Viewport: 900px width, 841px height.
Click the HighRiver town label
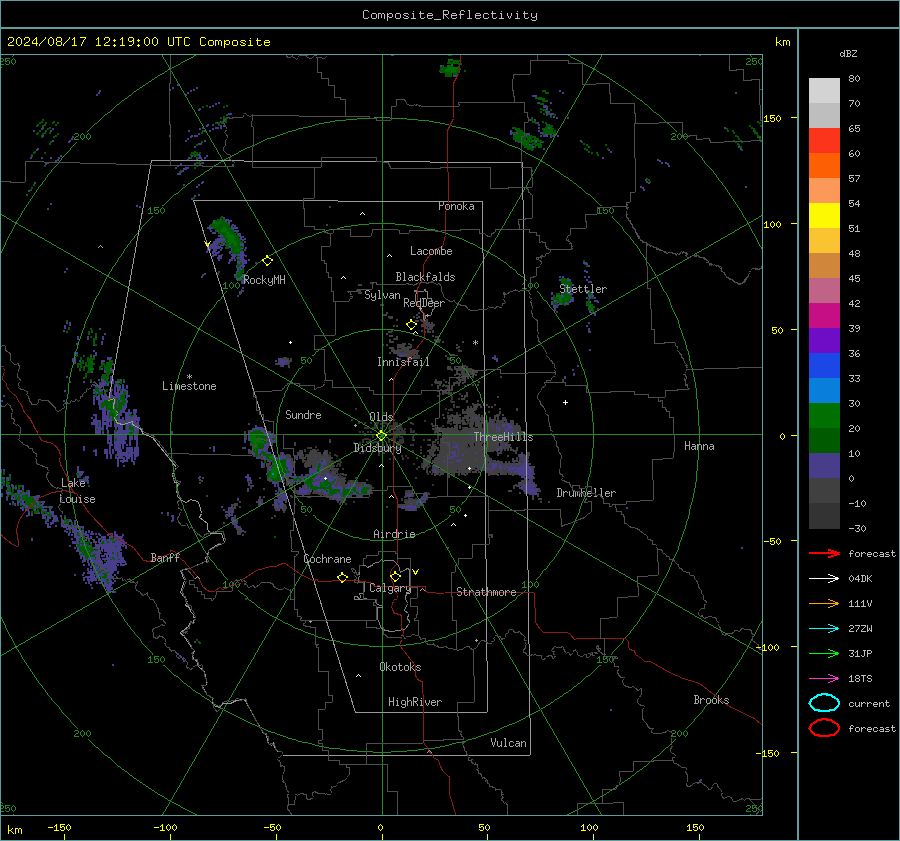(415, 702)
